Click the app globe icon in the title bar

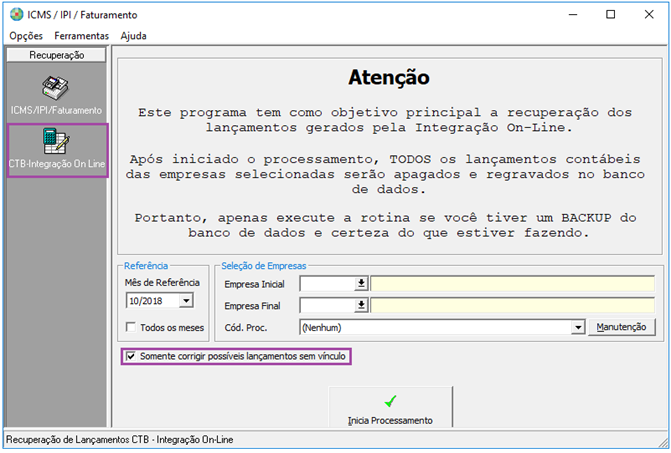coord(17,15)
